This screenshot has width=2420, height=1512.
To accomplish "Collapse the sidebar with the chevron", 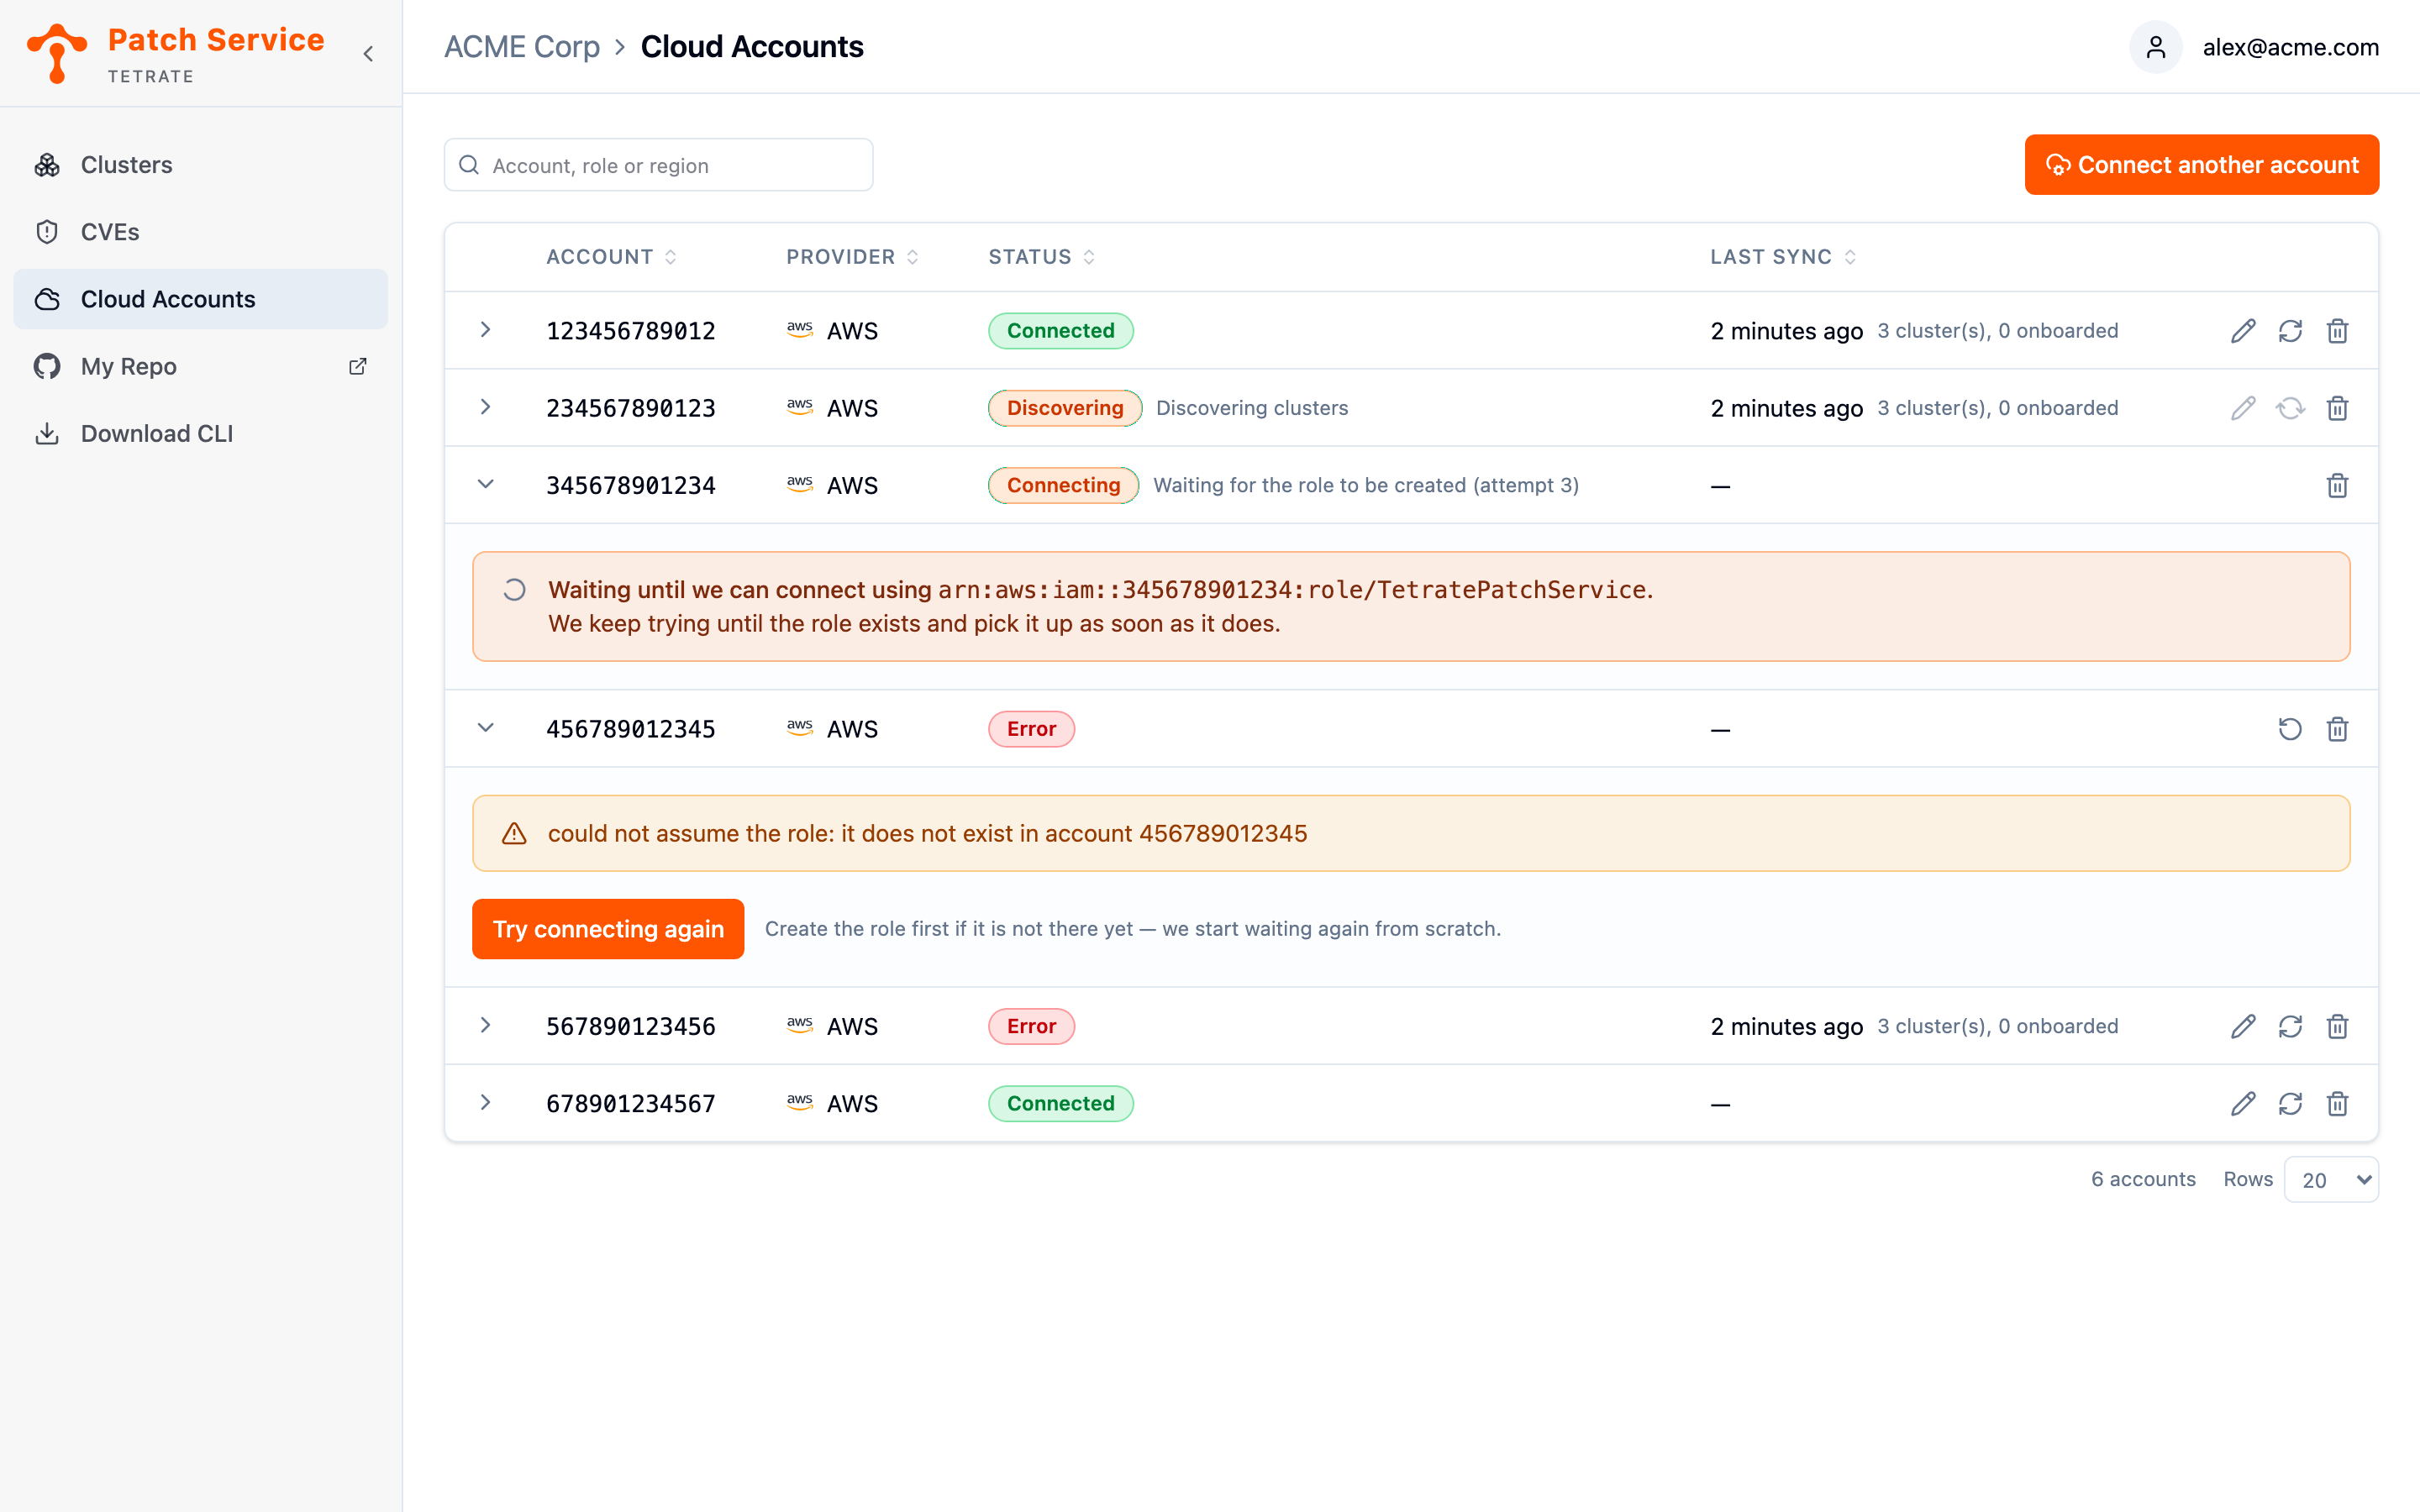I will 368,54.
